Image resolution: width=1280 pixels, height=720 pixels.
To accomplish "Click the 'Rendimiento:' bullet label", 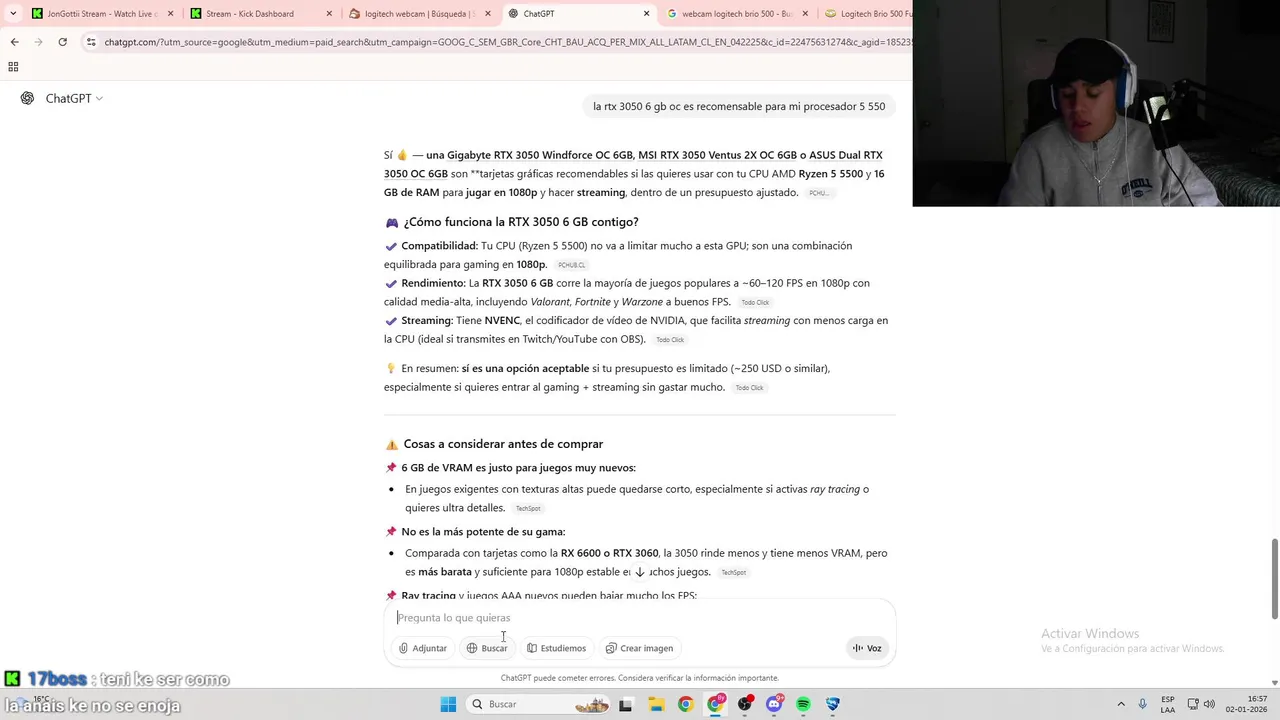I will click(x=433, y=283).
